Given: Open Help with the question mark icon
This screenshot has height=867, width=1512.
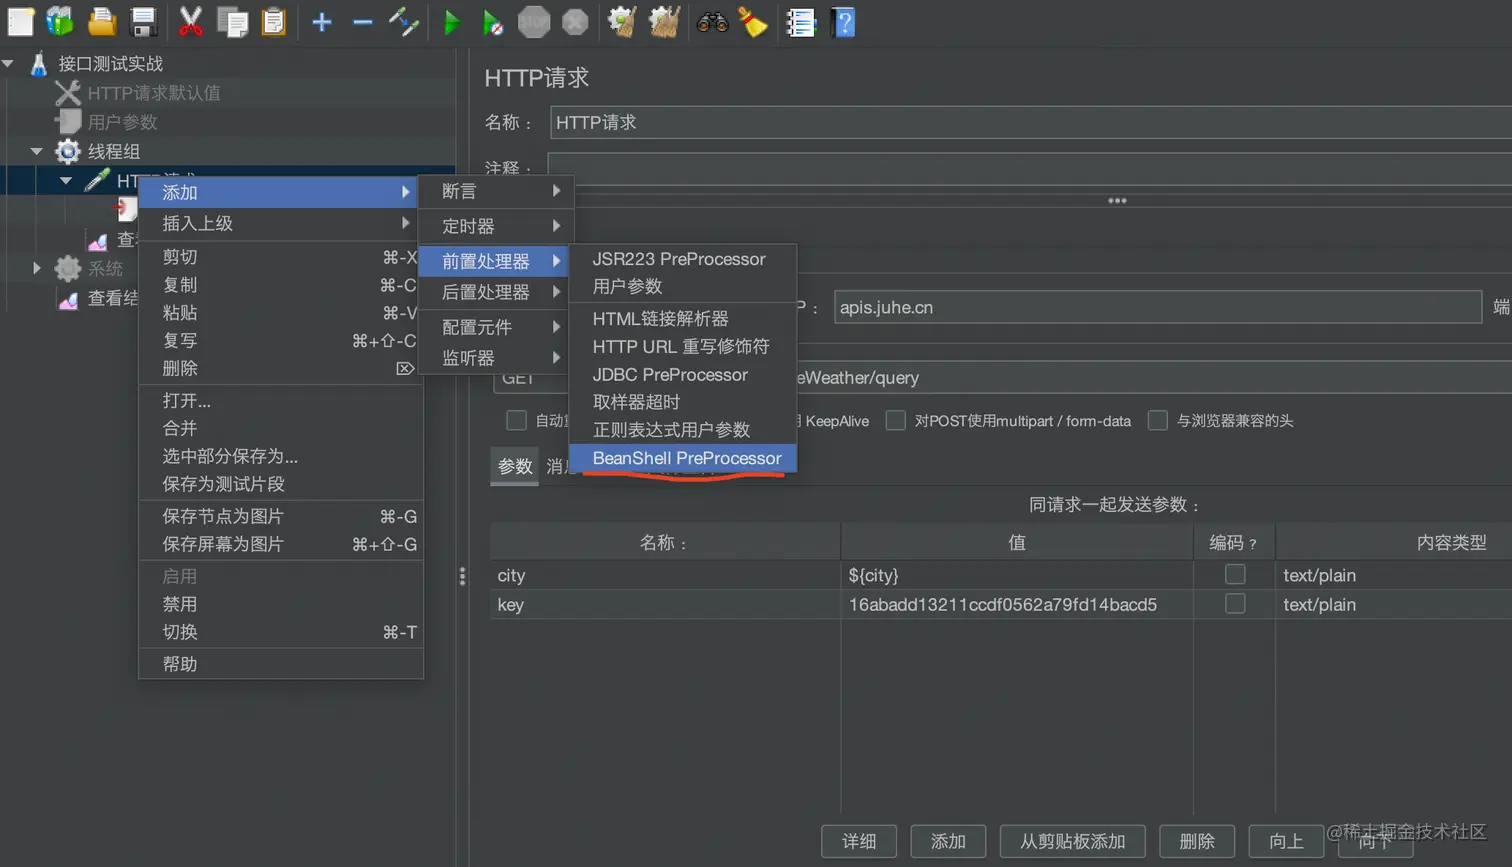Looking at the screenshot, I should (x=843, y=21).
